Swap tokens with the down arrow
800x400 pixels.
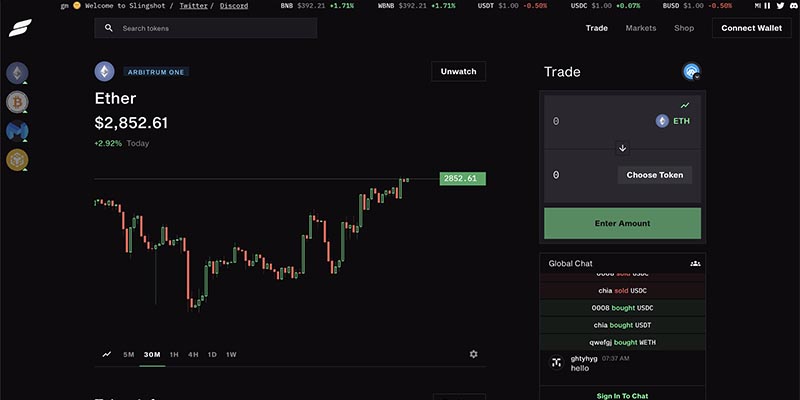tap(622, 148)
